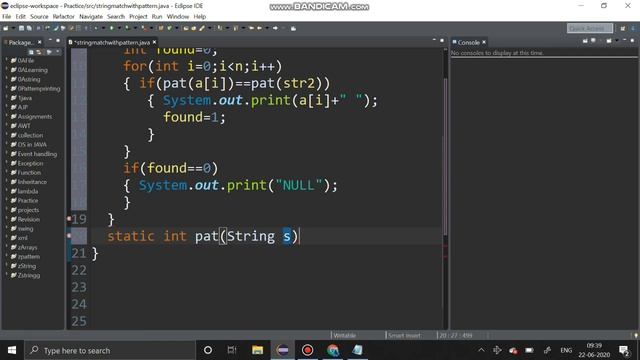Open File Explorer from the taskbar

coord(257,350)
